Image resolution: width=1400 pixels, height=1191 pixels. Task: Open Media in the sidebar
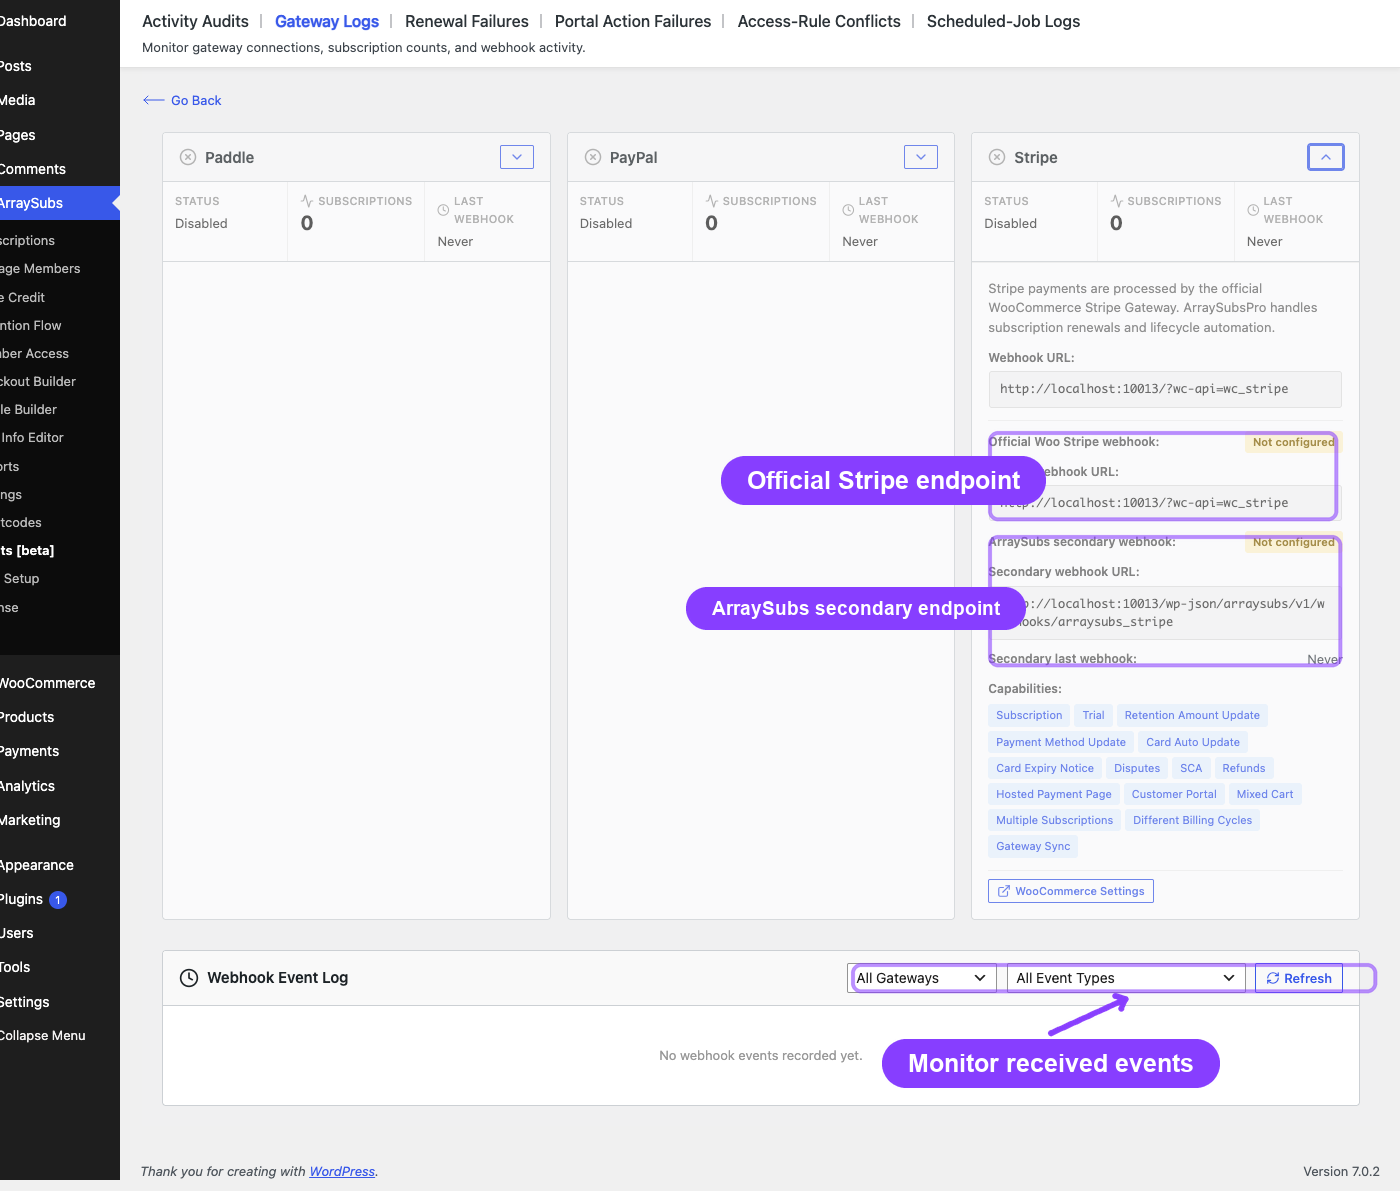click(x=60, y=100)
